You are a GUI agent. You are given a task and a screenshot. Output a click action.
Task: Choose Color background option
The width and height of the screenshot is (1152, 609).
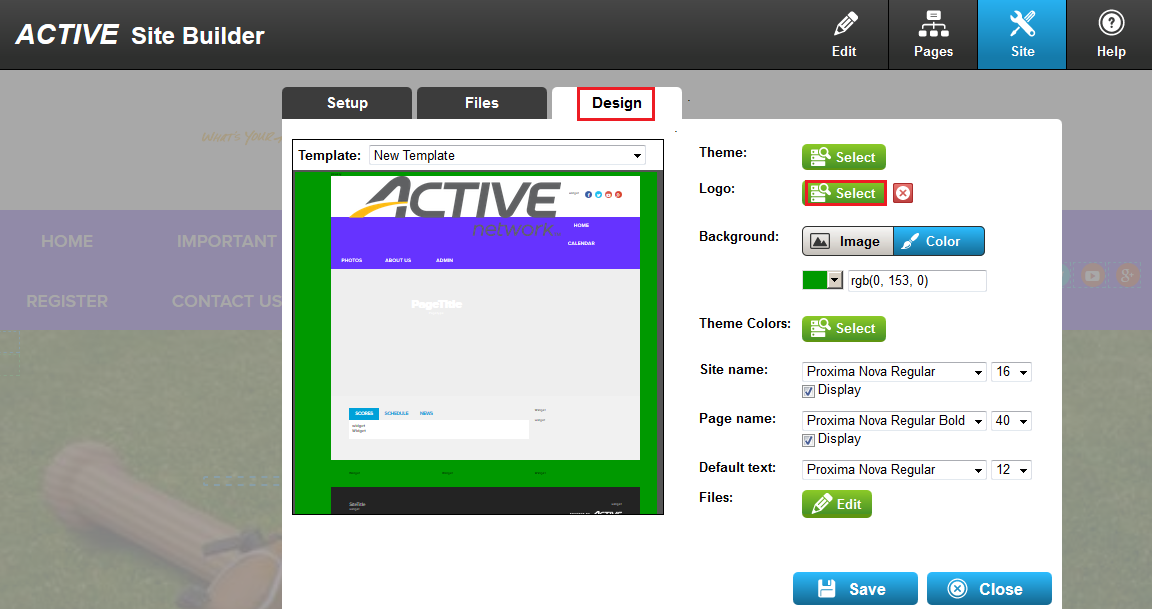pyautogui.click(x=939, y=241)
